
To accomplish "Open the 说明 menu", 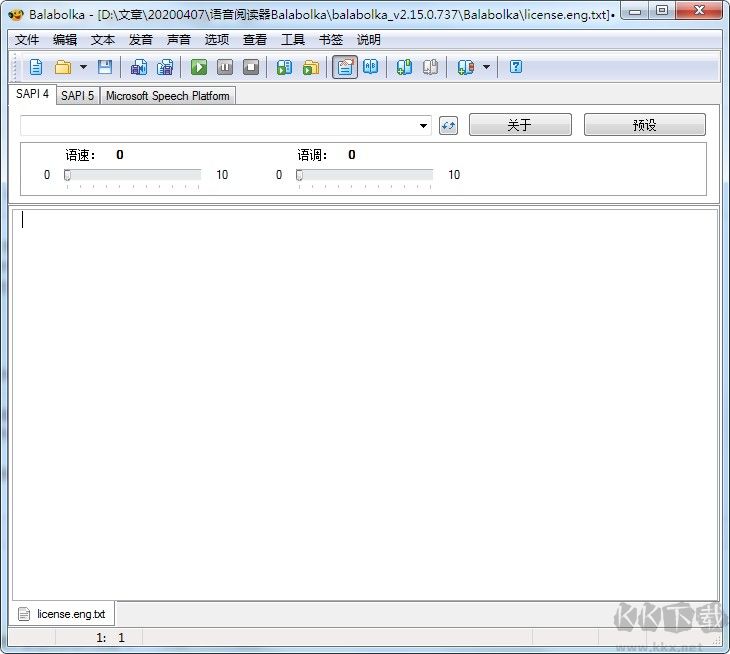I will click(369, 40).
